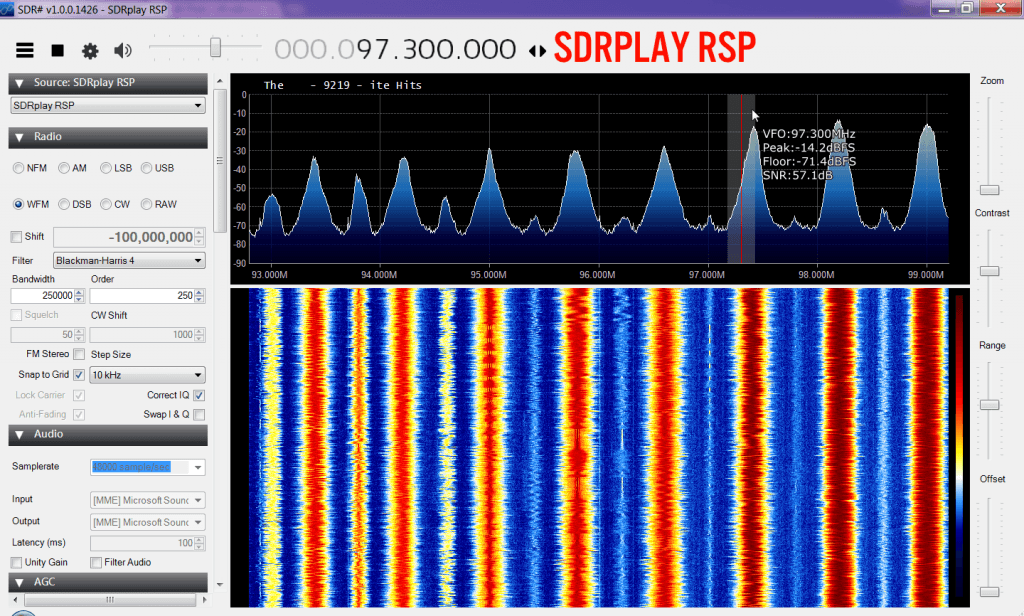
Task: Enable the Shift checkbox
Action: click(x=16, y=237)
